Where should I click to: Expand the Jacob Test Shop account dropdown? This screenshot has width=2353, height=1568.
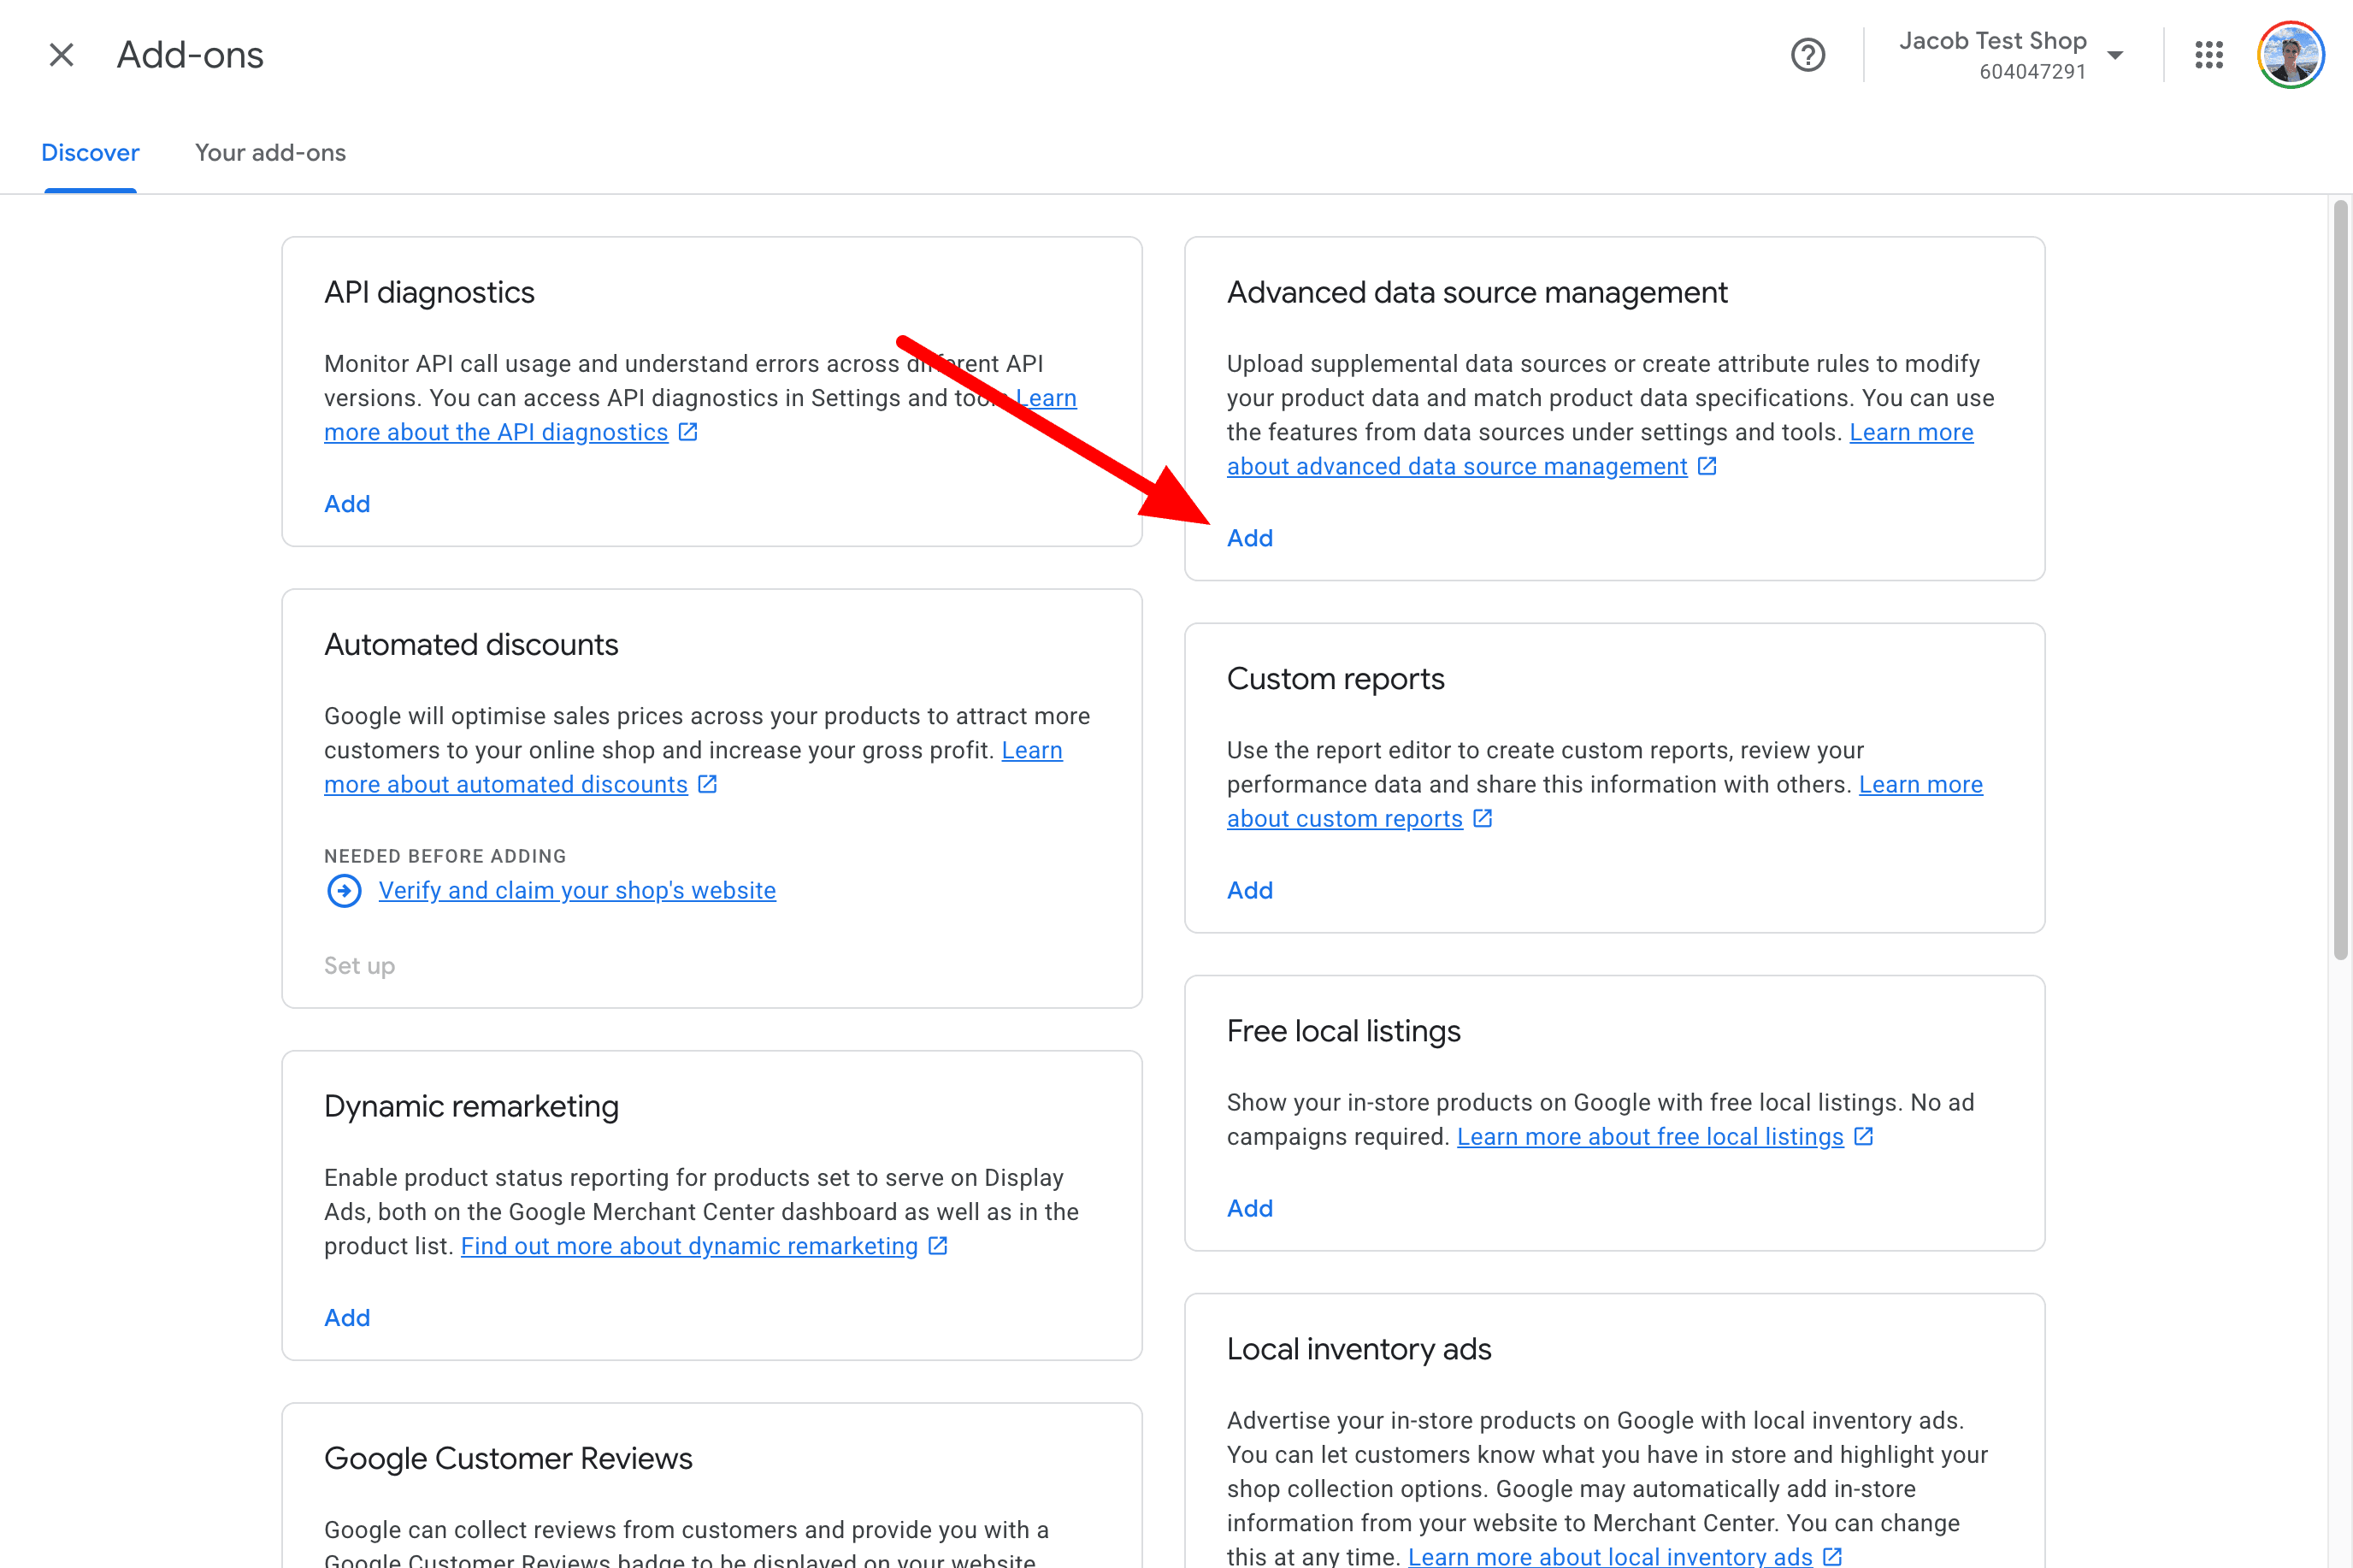click(x=2114, y=55)
